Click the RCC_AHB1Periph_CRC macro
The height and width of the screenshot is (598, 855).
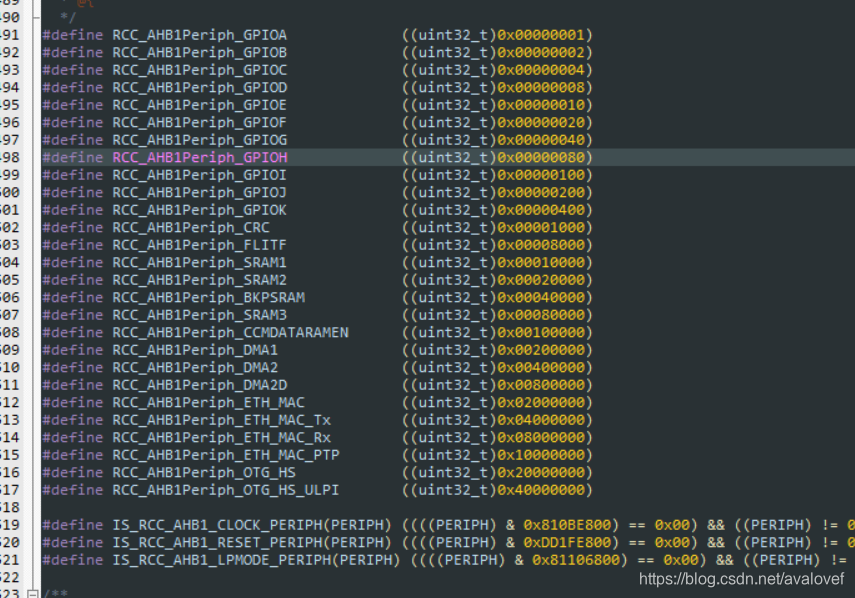coord(191,227)
